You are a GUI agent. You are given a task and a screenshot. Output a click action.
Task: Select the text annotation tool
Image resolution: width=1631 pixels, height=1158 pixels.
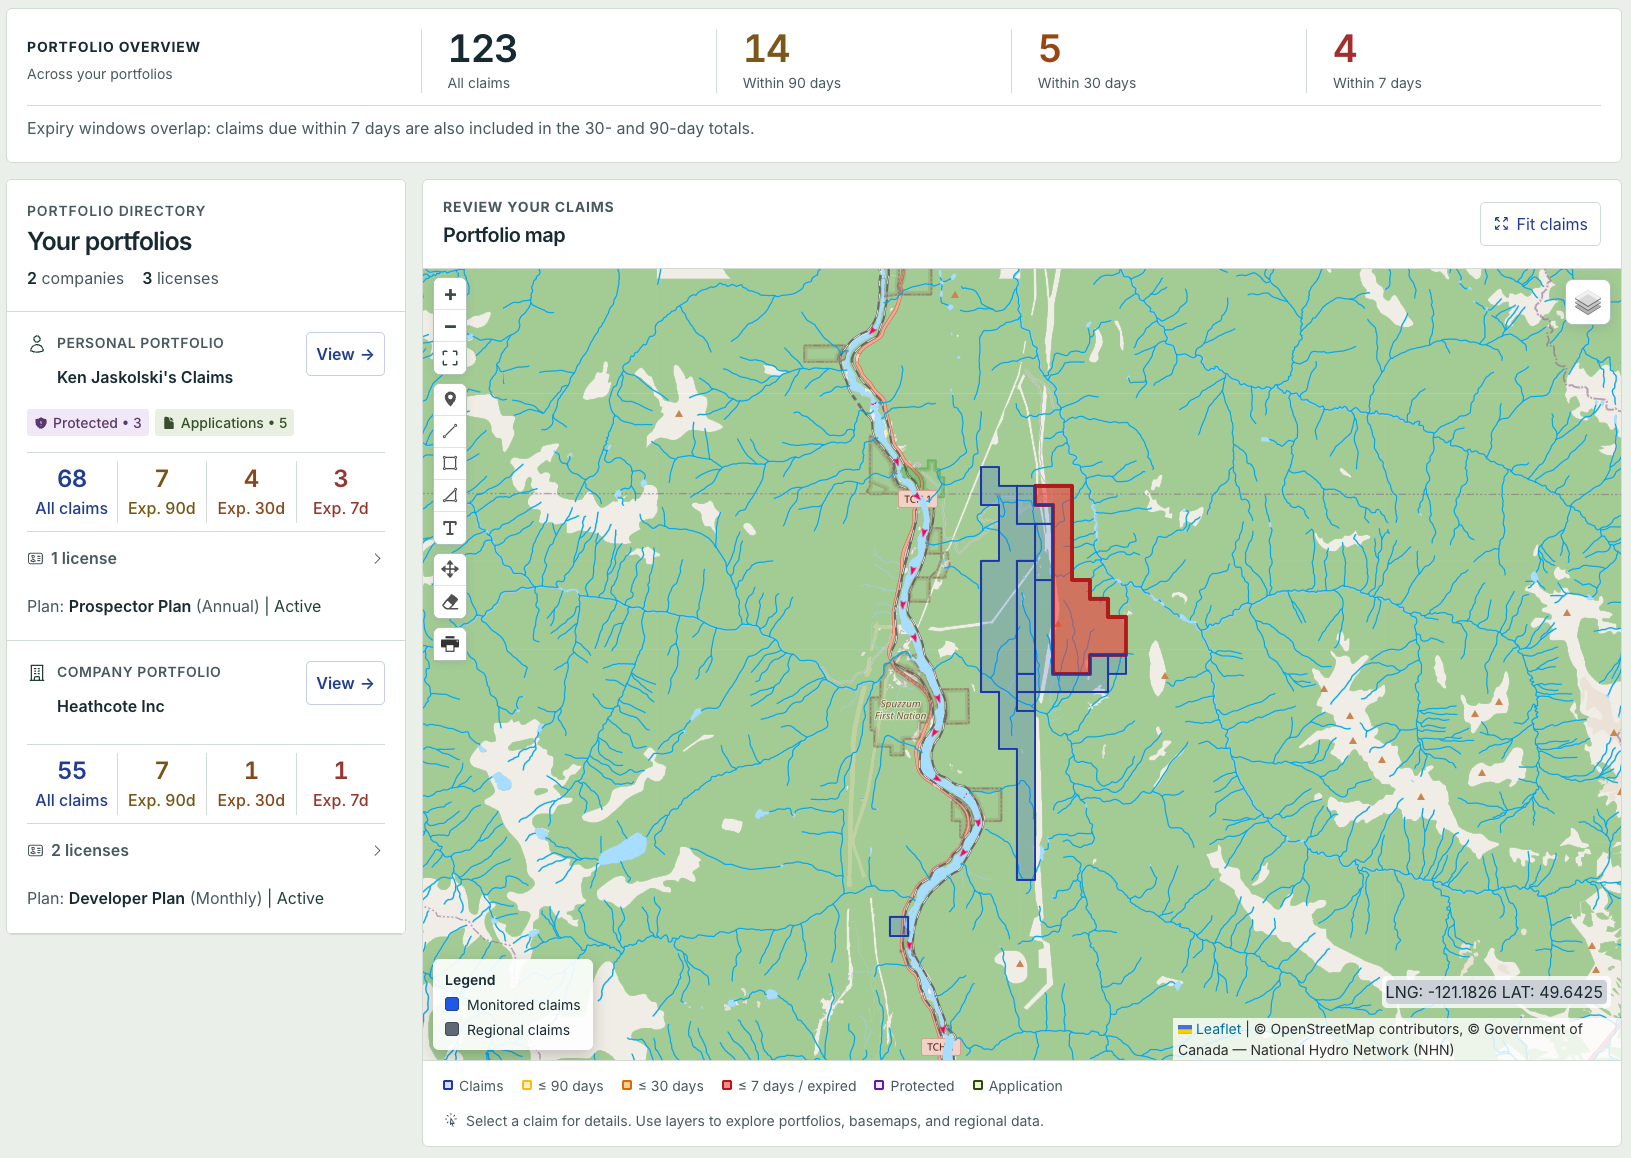450,527
